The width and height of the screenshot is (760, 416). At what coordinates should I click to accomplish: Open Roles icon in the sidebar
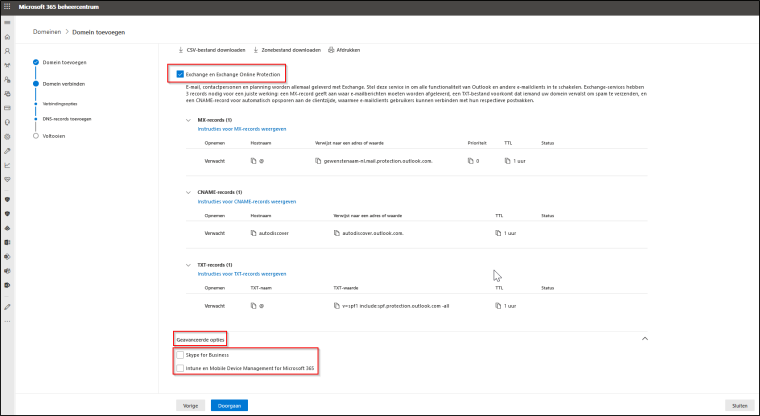click(x=7, y=80)
